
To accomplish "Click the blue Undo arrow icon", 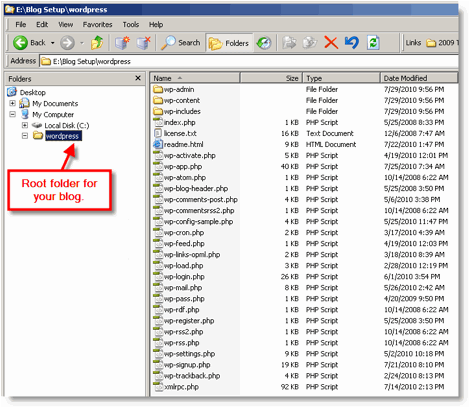I will point(352,43).
